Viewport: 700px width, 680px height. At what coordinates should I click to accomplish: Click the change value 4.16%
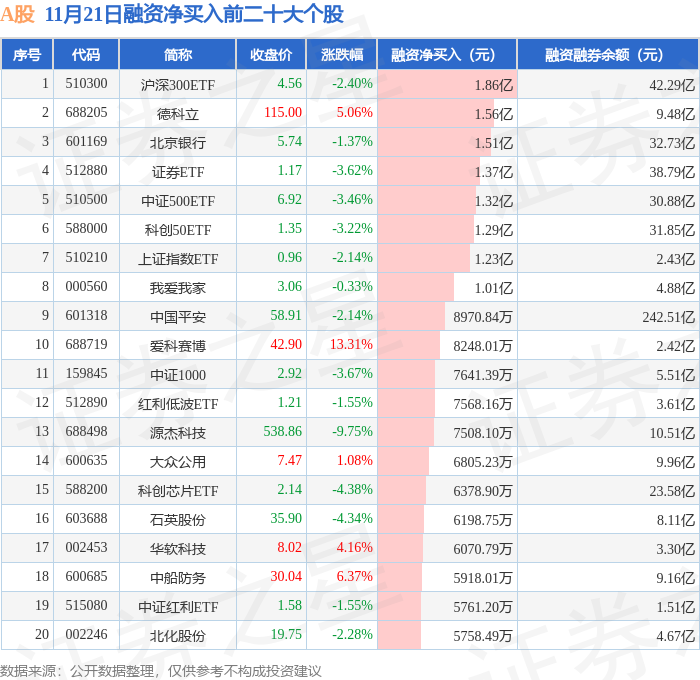click(x=354, y=548)
